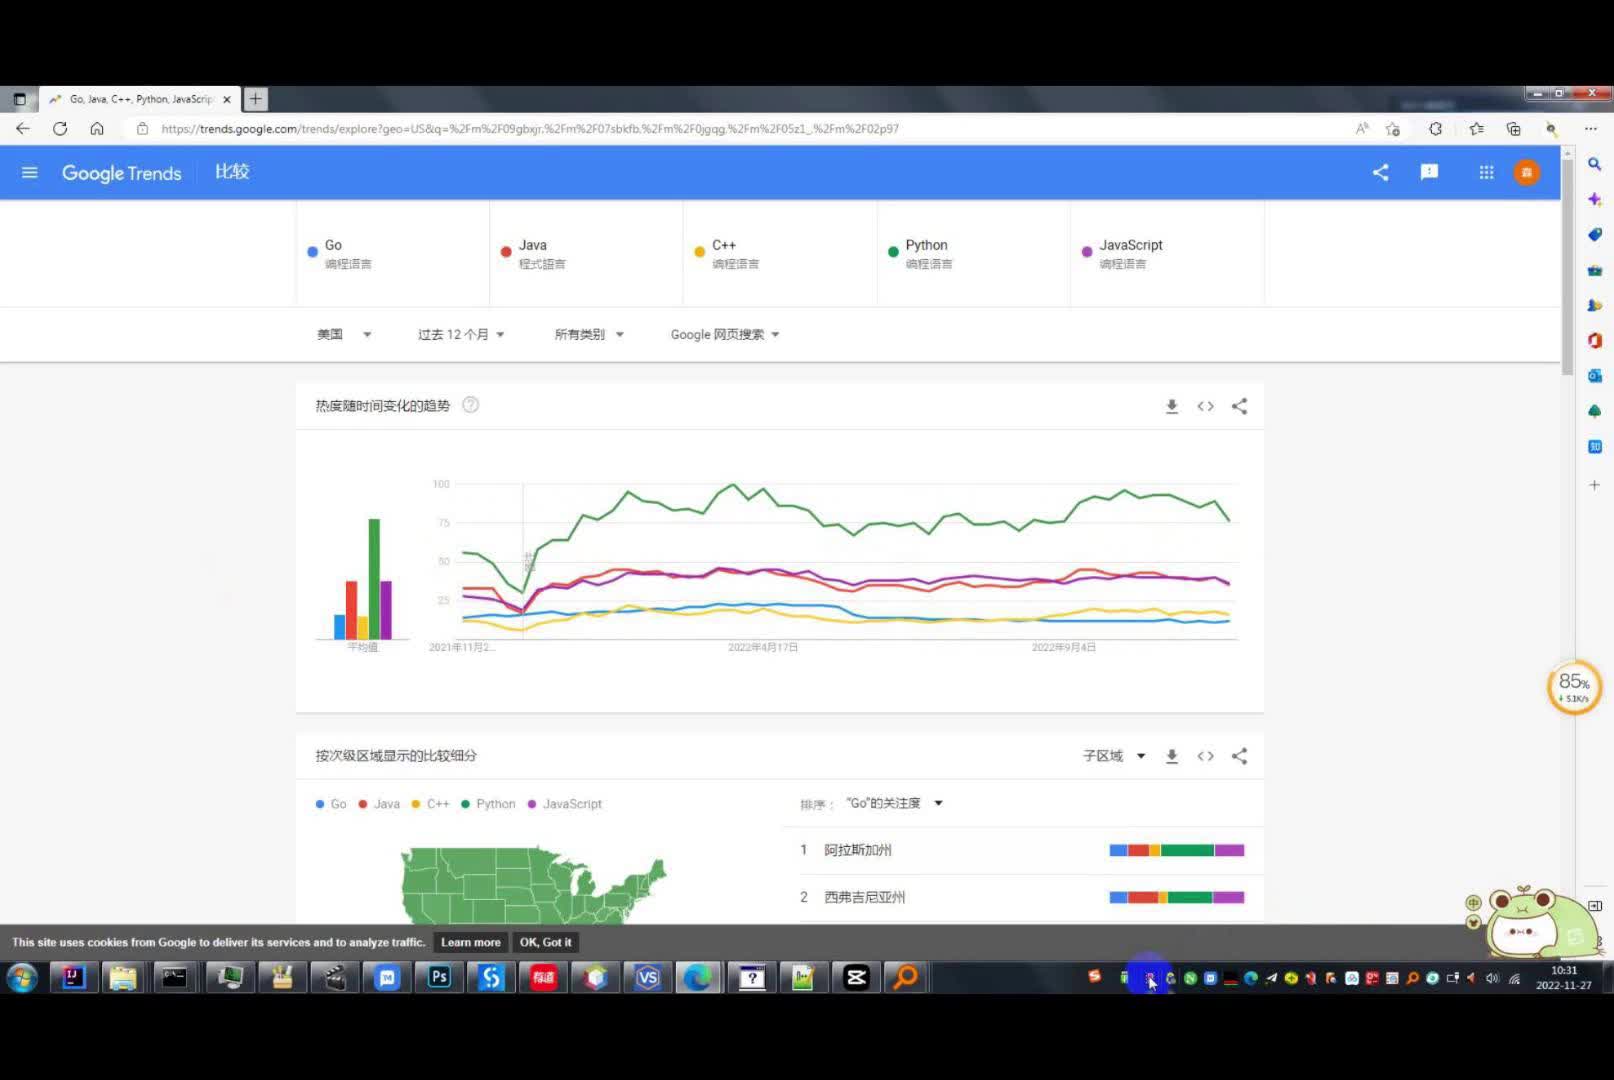Screen dimensions: 1614x1080
Task: Open a new browser tab
Action: pyautogui.click(x=256, y=99)
